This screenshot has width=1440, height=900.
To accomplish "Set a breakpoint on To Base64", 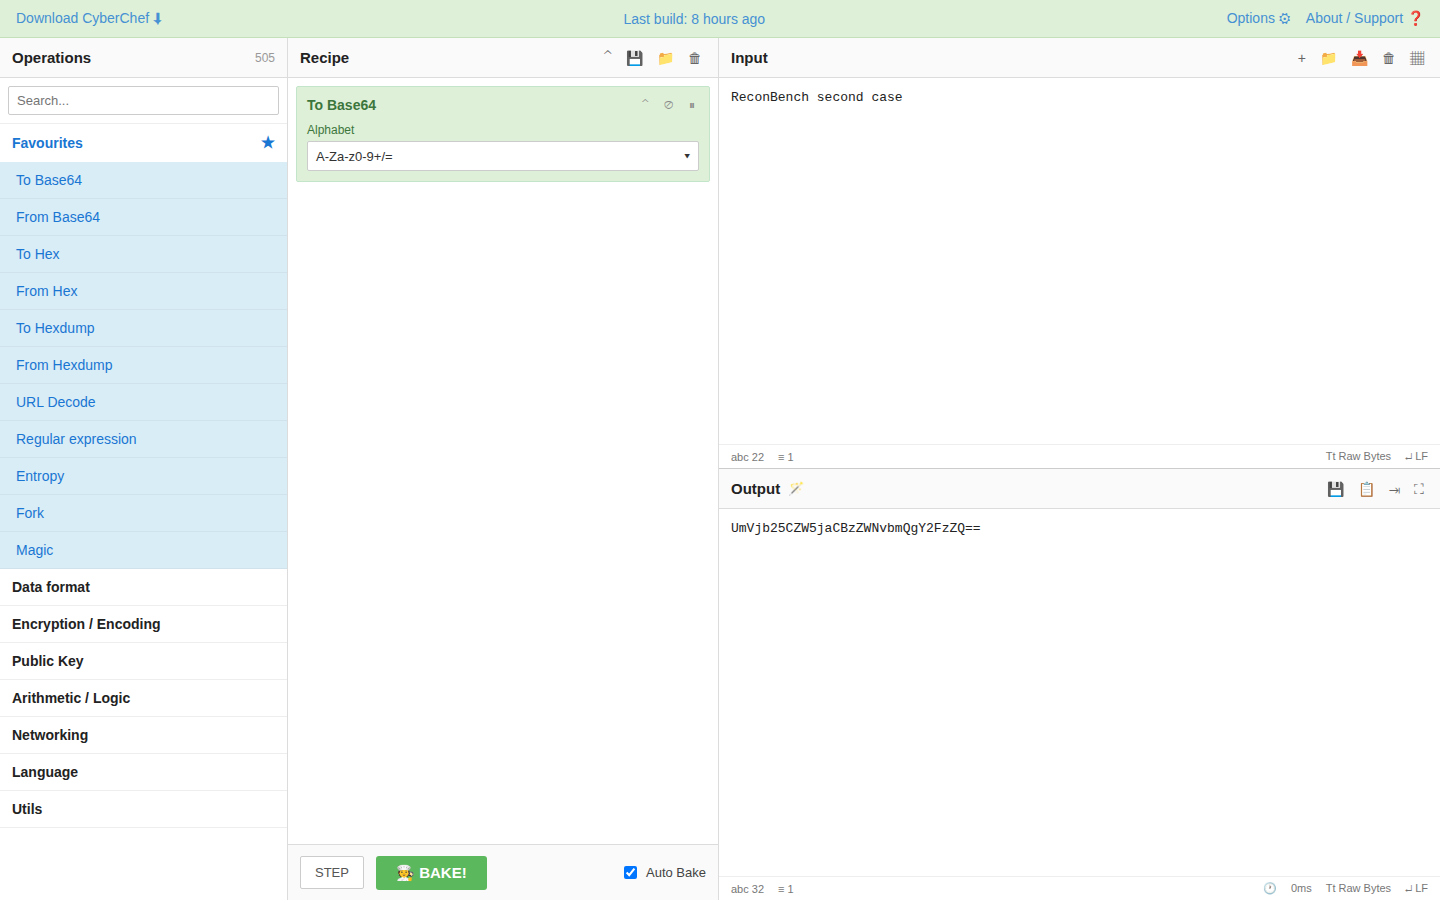I will pyautogui.click(x=692, y=105).
